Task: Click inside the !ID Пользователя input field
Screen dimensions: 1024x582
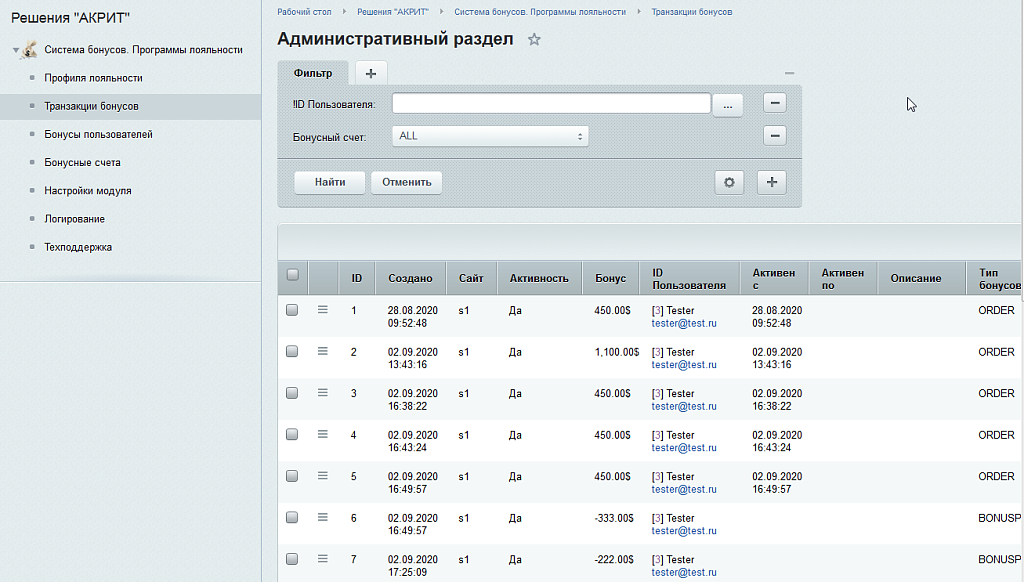Action: tap(550, 103)
